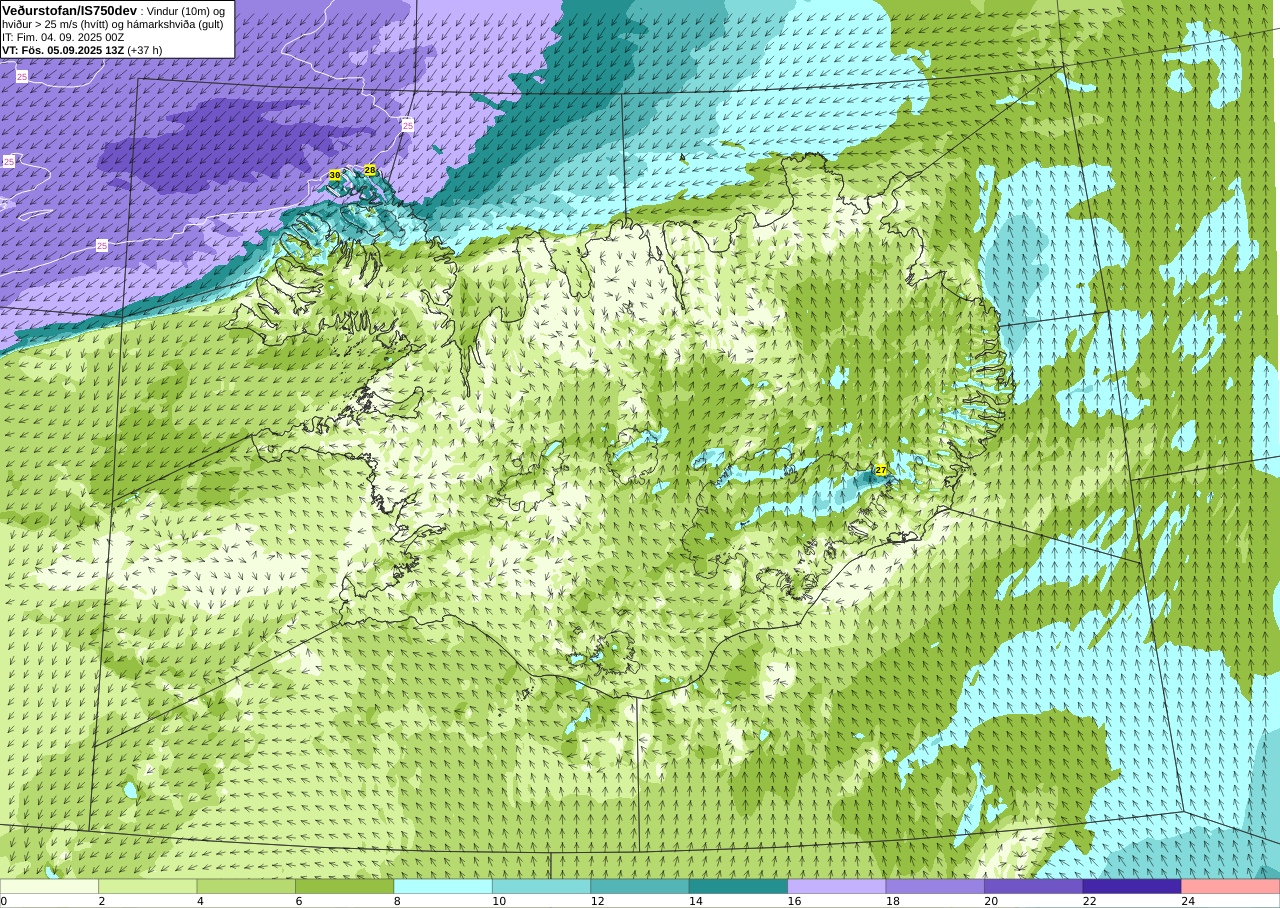Choose the 10–12 m/s cyan legend swatch
Image resolution: width=1280 pixels, height=908 pixels.
541,886
